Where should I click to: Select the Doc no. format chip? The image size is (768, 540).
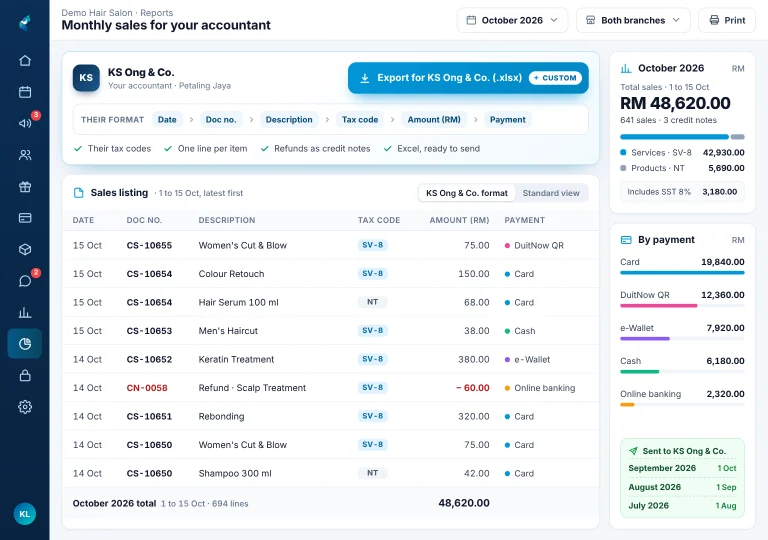coord(221,120)
